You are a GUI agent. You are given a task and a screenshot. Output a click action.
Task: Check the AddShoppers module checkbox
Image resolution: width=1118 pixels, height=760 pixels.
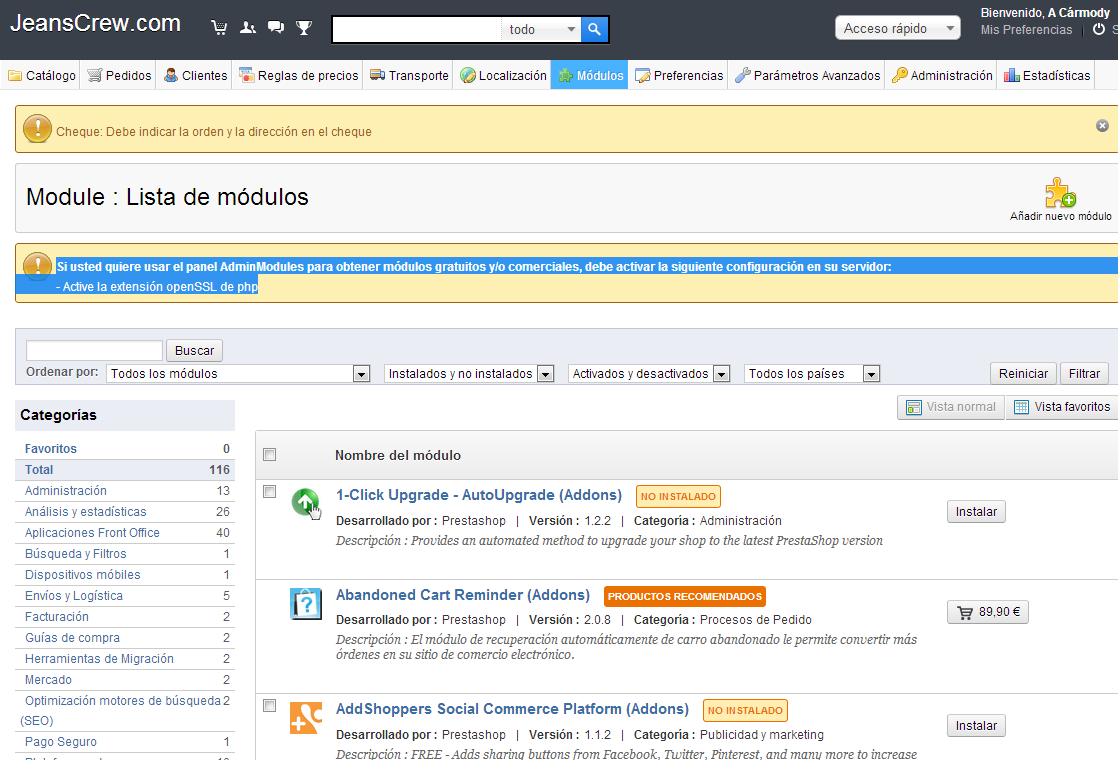(269, 705)
